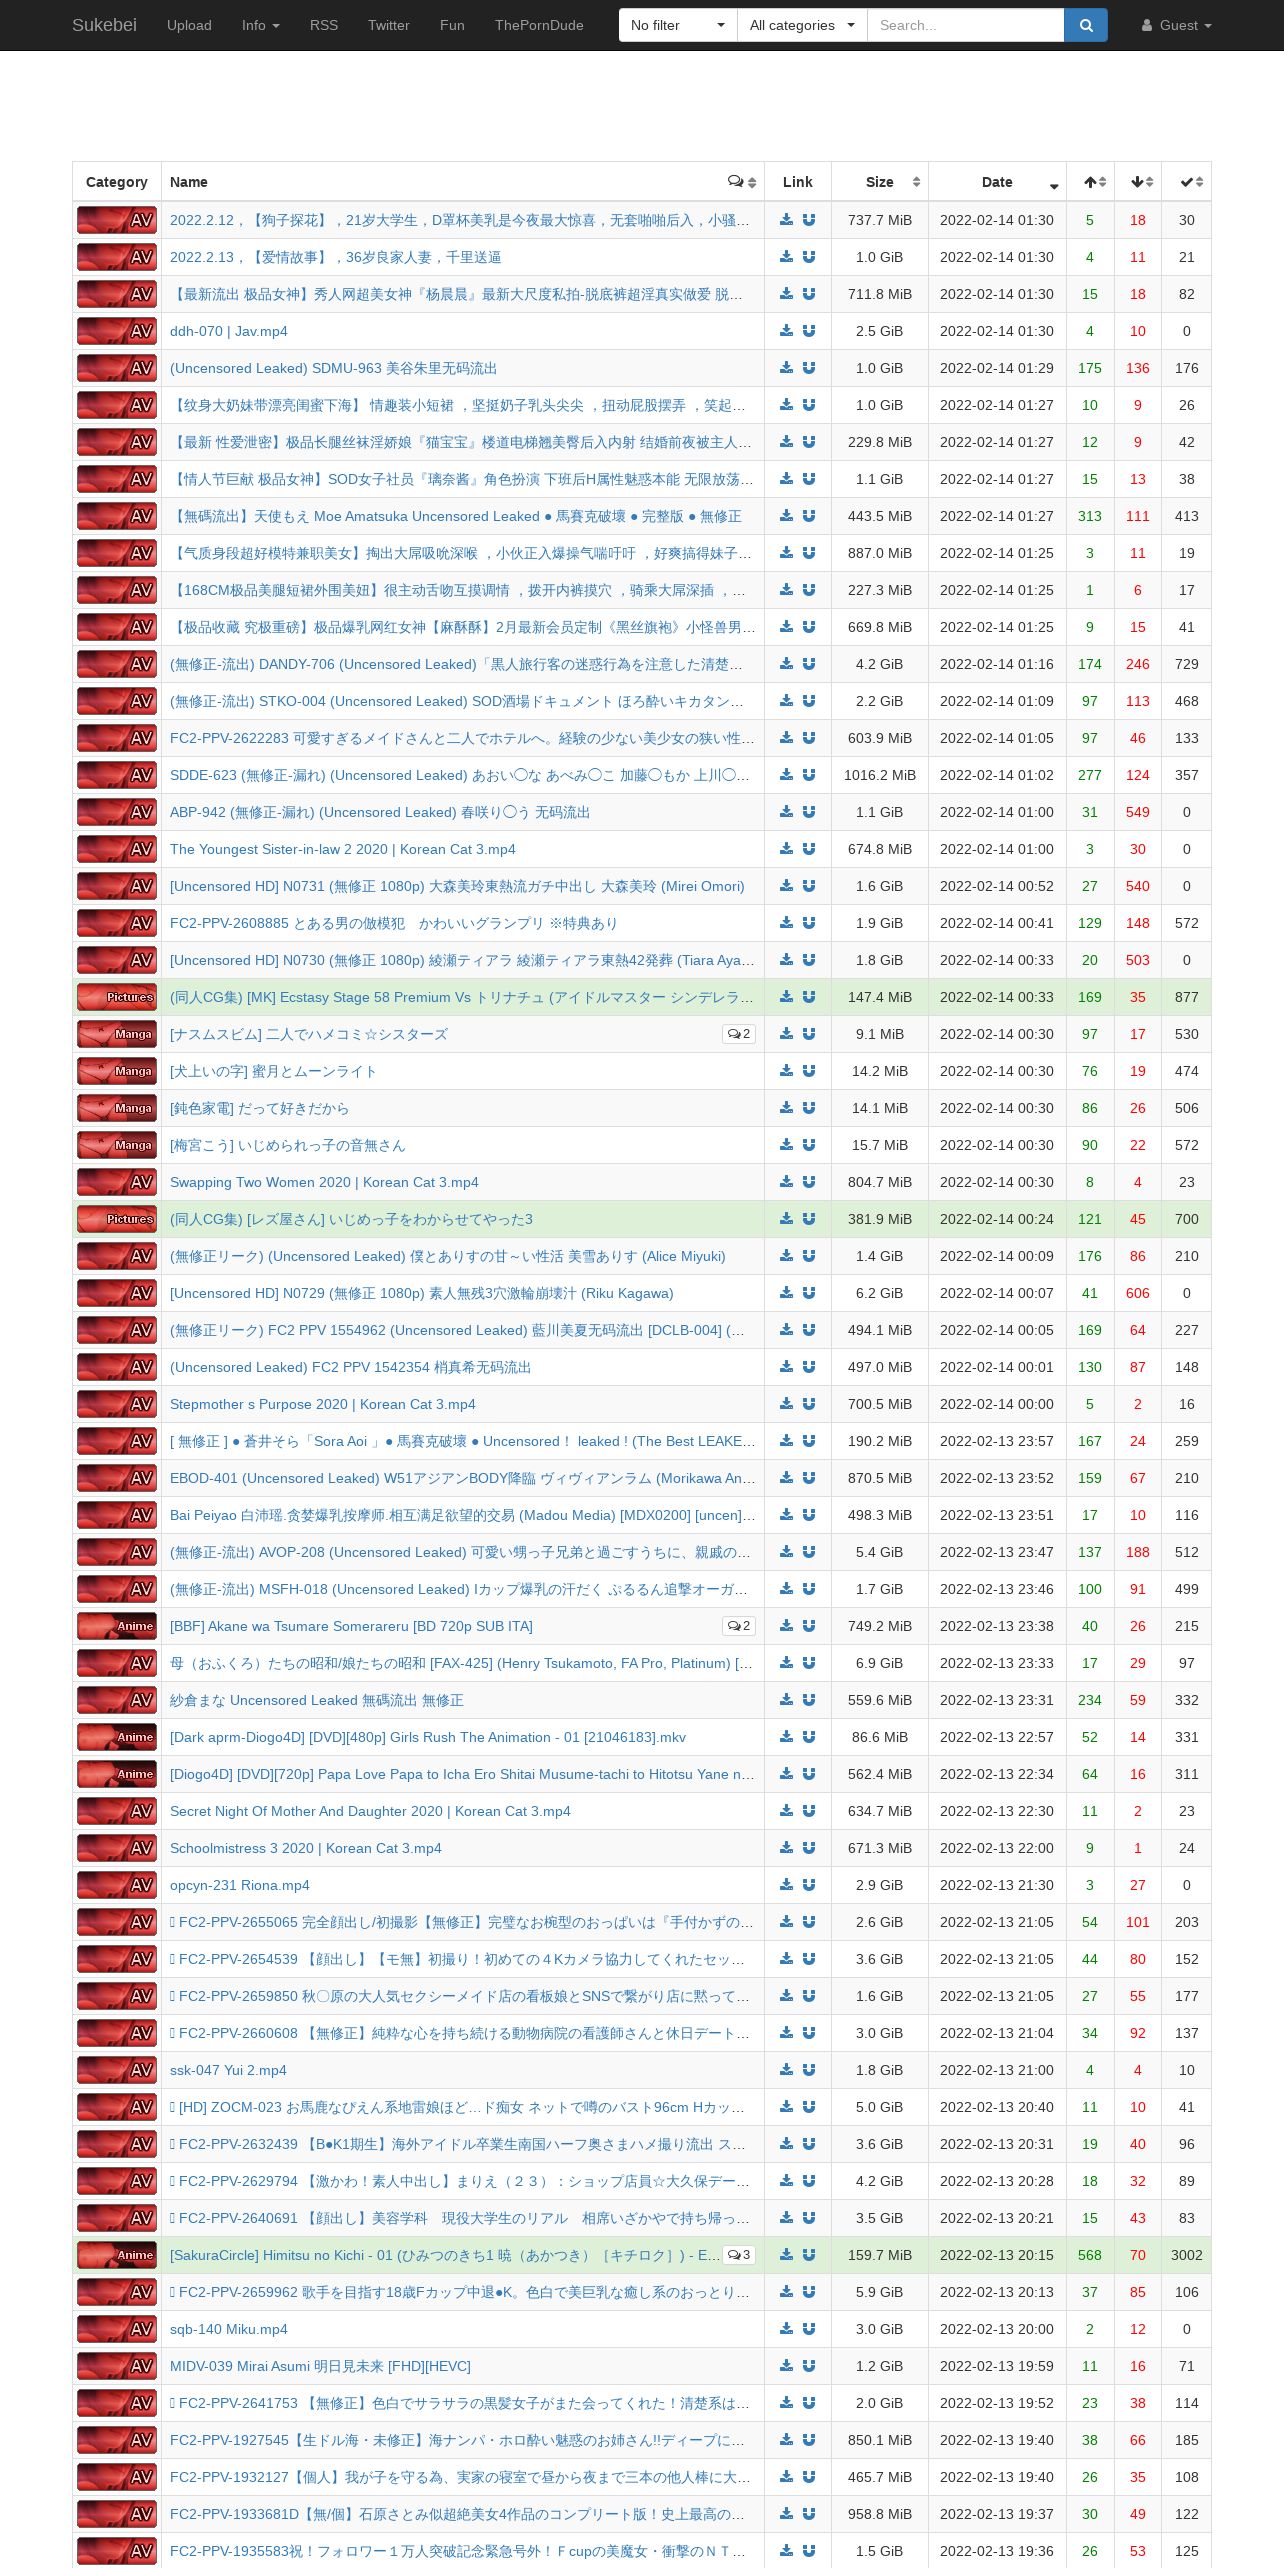This screenshot has width=1284, height=2568.
Task: Click size cell 86.6 MiB
Action: click(x=880, y=1737)
